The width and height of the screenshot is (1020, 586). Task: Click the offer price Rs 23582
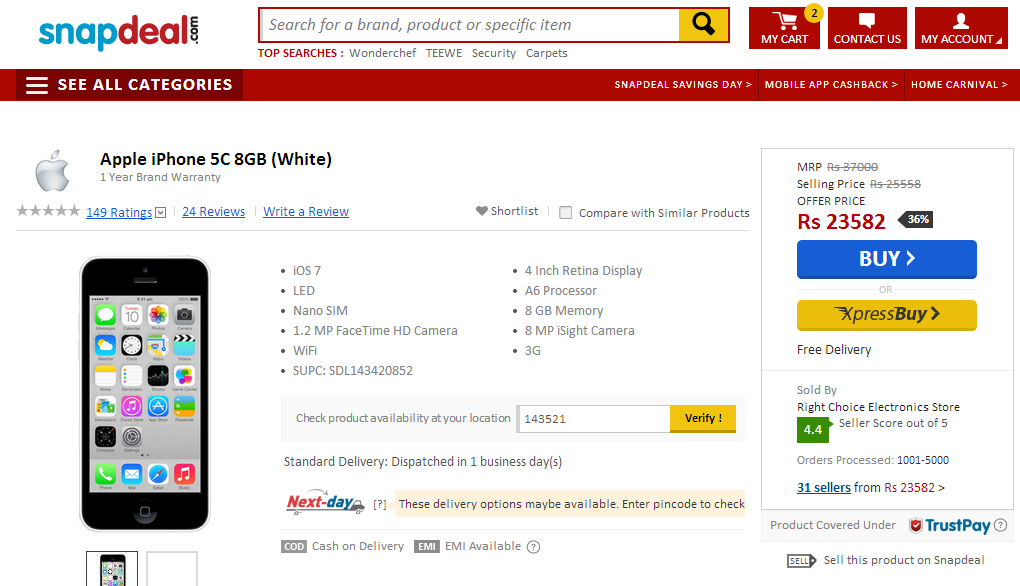point(841,222)
